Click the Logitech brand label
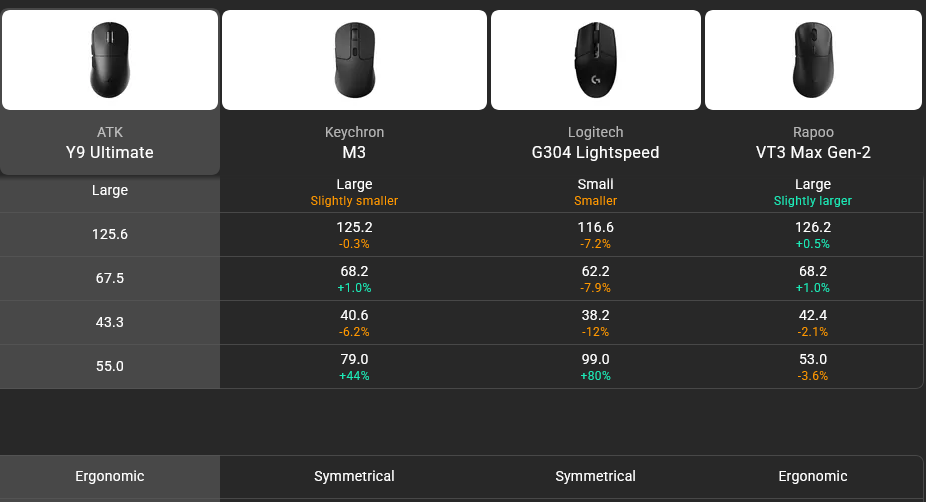This screenshot has height=502, width=926. (x=596, y=132)
